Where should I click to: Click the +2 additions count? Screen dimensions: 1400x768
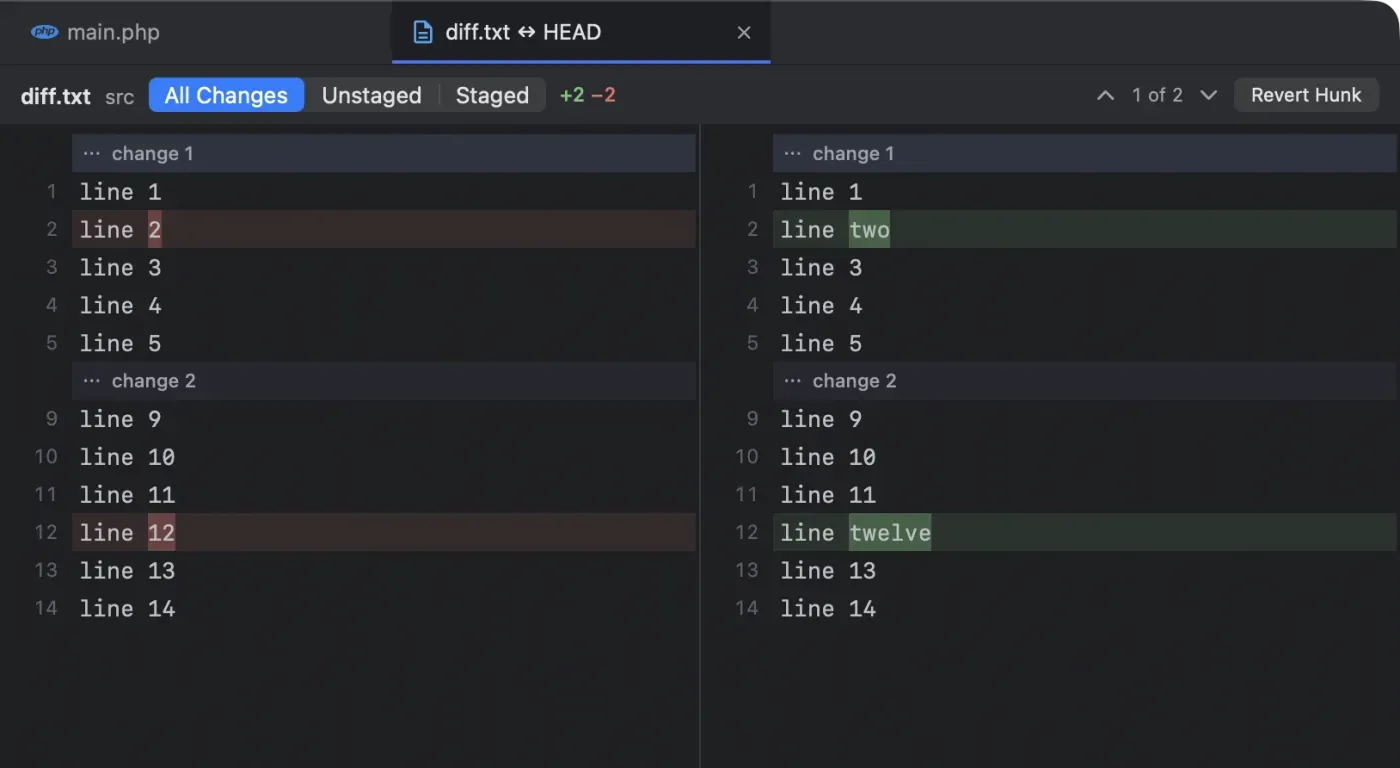(572, 95)
